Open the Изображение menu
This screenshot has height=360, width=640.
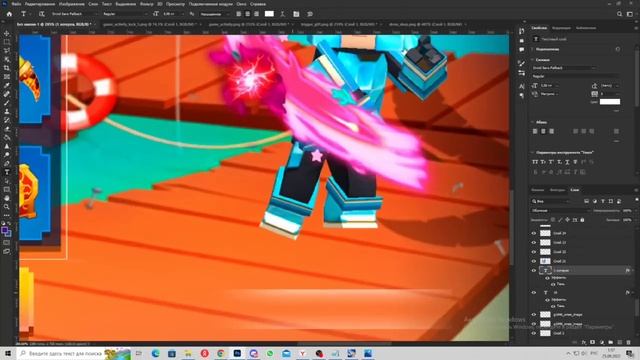click(71, 4)
